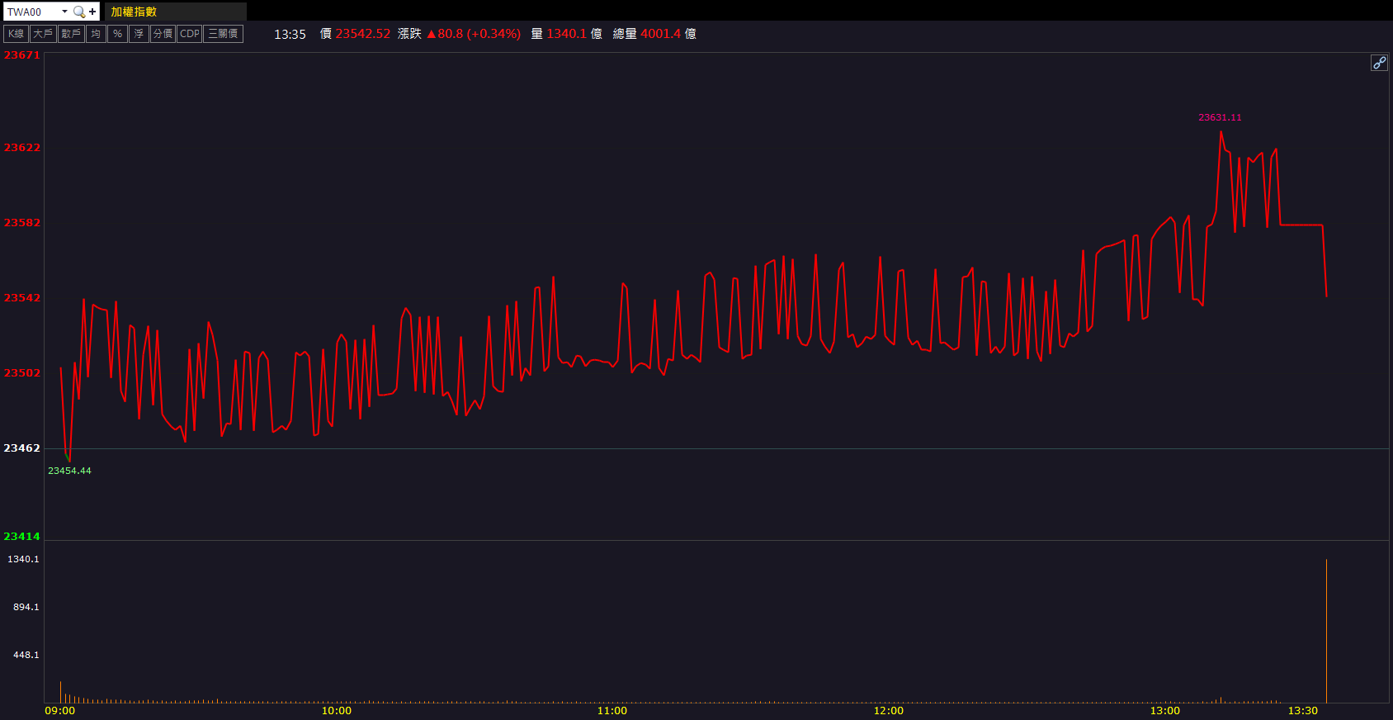Show the CDP levels button
The width and height of the screenshot is (1393, 720).
tap(190, 34)
